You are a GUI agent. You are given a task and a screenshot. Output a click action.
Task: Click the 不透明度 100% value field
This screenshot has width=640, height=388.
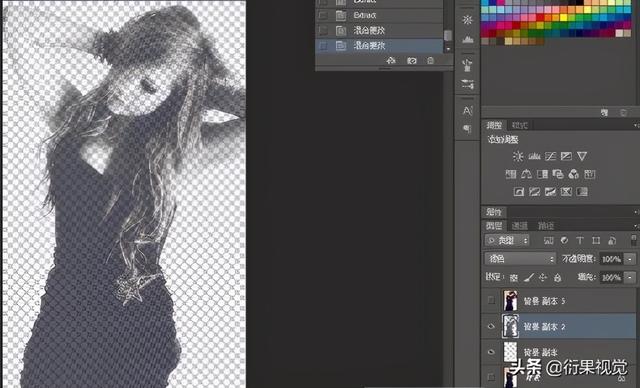point(611,259)
